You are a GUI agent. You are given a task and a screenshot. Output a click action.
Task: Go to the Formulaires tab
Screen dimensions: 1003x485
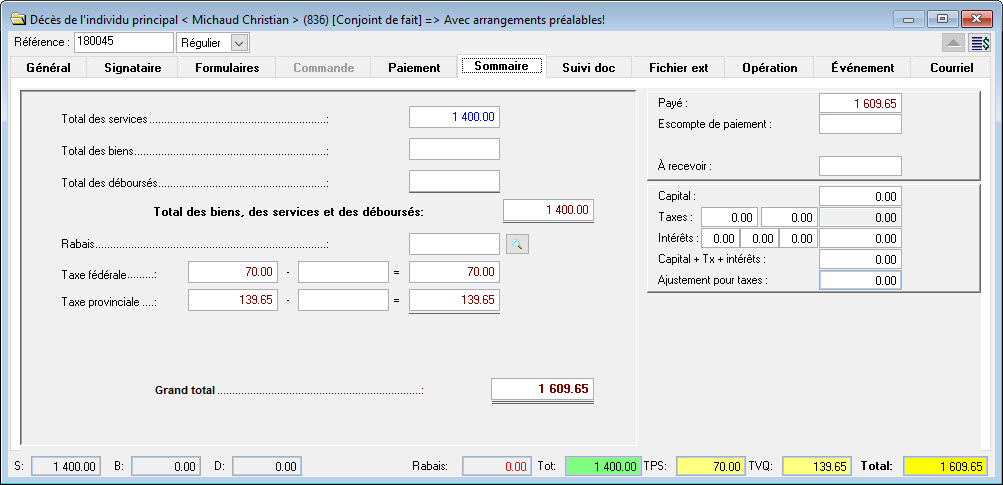(227, 68)
